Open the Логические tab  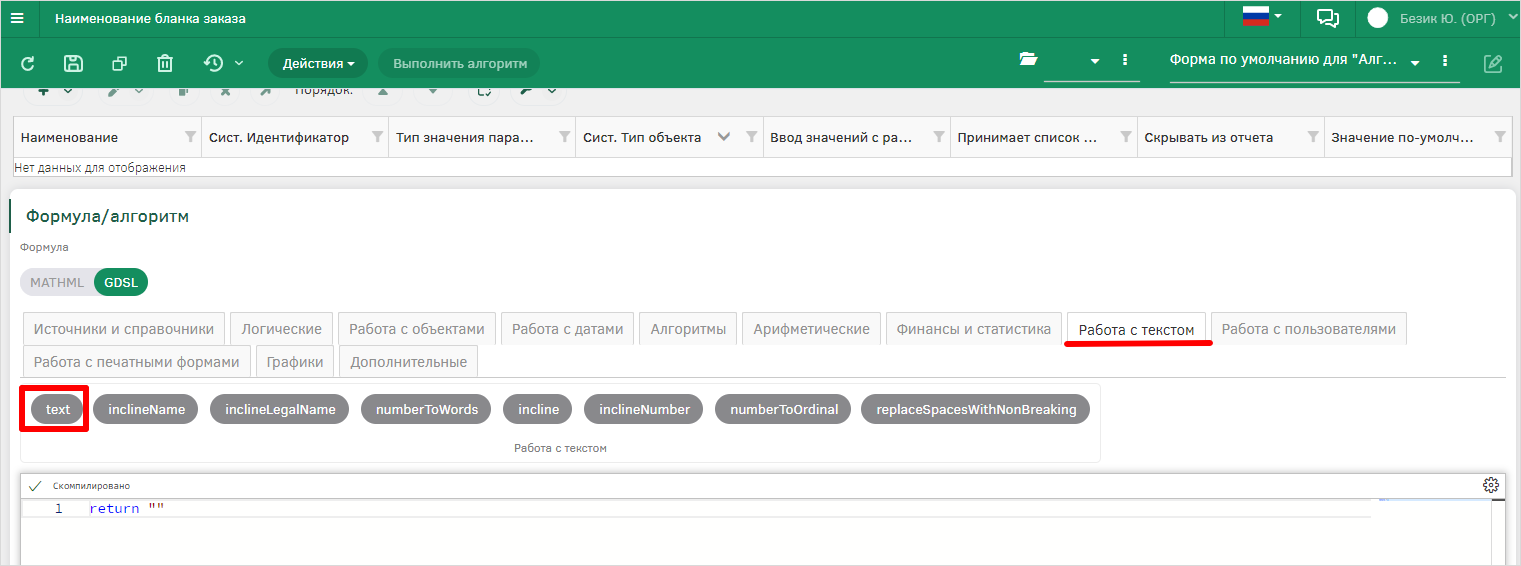pos(282,329)
